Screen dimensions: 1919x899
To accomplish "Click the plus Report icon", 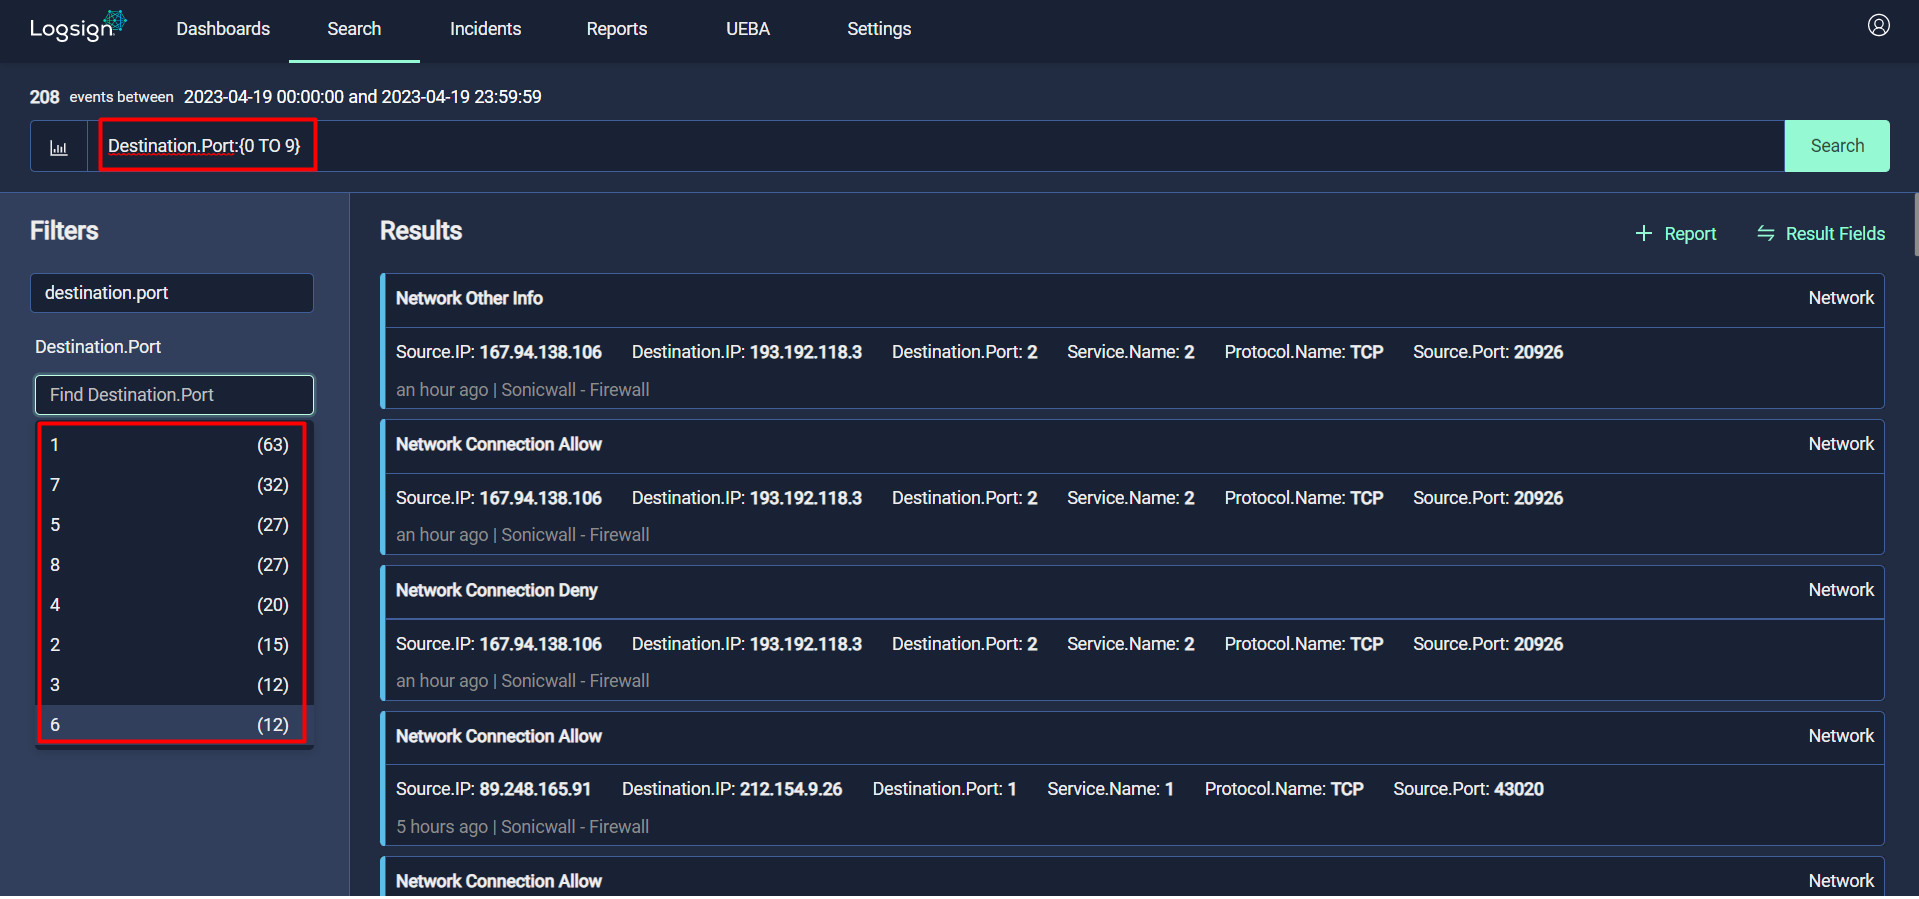I will coord(1643,233).
